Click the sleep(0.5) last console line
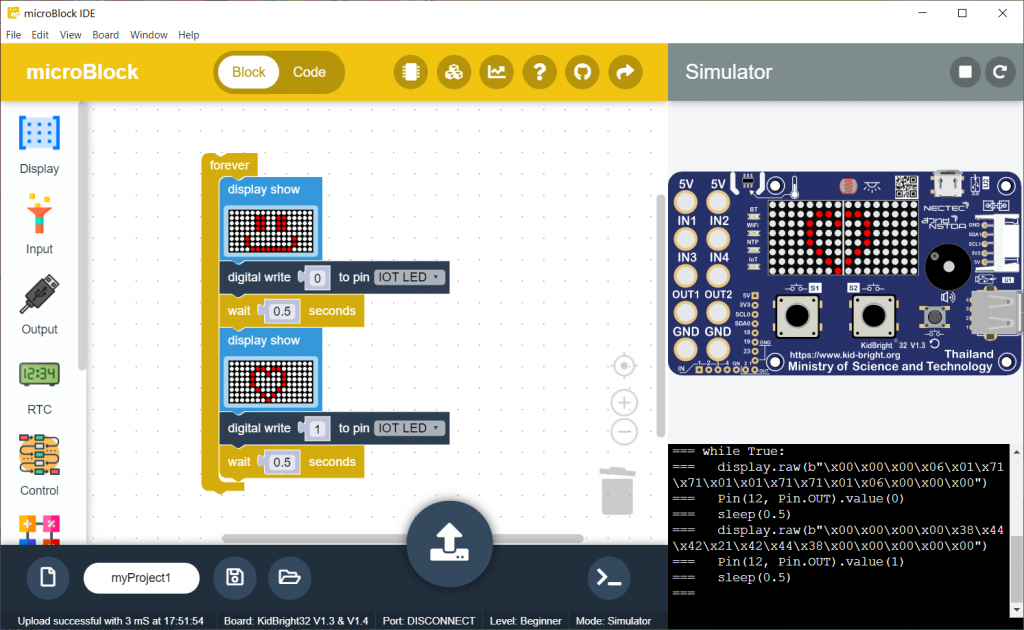Screen dimensions: 1024x630 pyautogui.click(x=754, y=577)
